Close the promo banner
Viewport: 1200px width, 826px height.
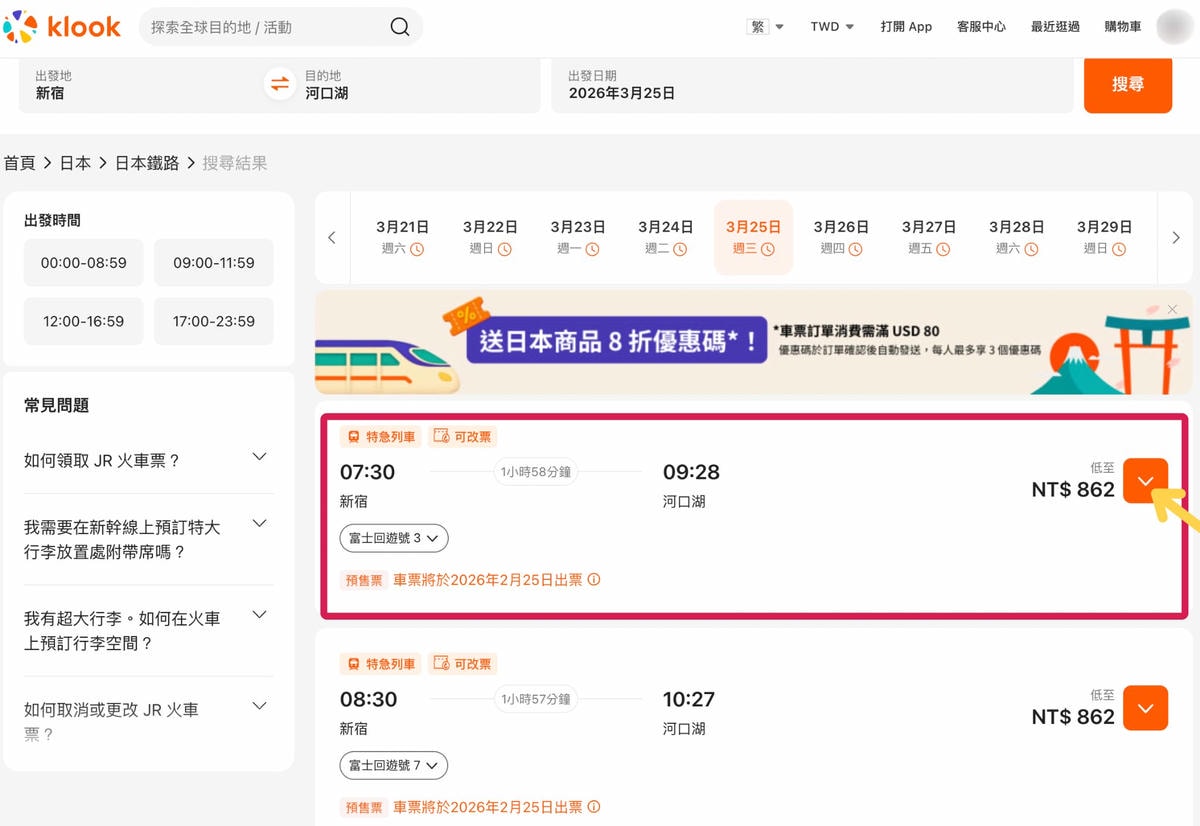point(1172,309)
